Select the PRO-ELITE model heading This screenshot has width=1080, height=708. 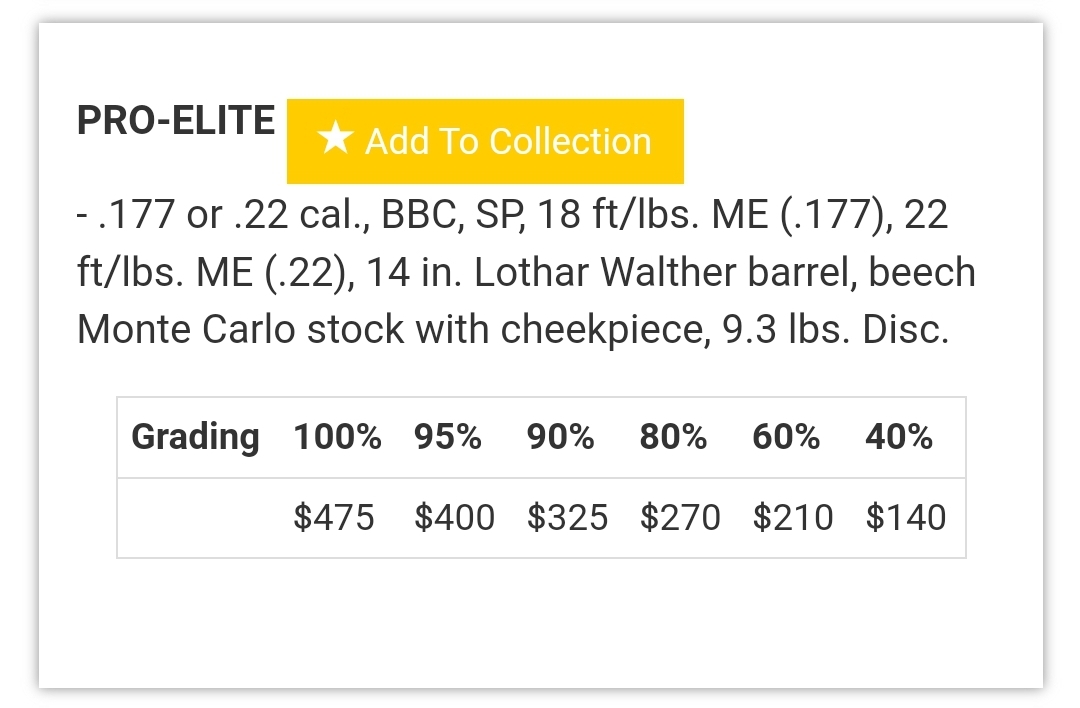point(176,121)
